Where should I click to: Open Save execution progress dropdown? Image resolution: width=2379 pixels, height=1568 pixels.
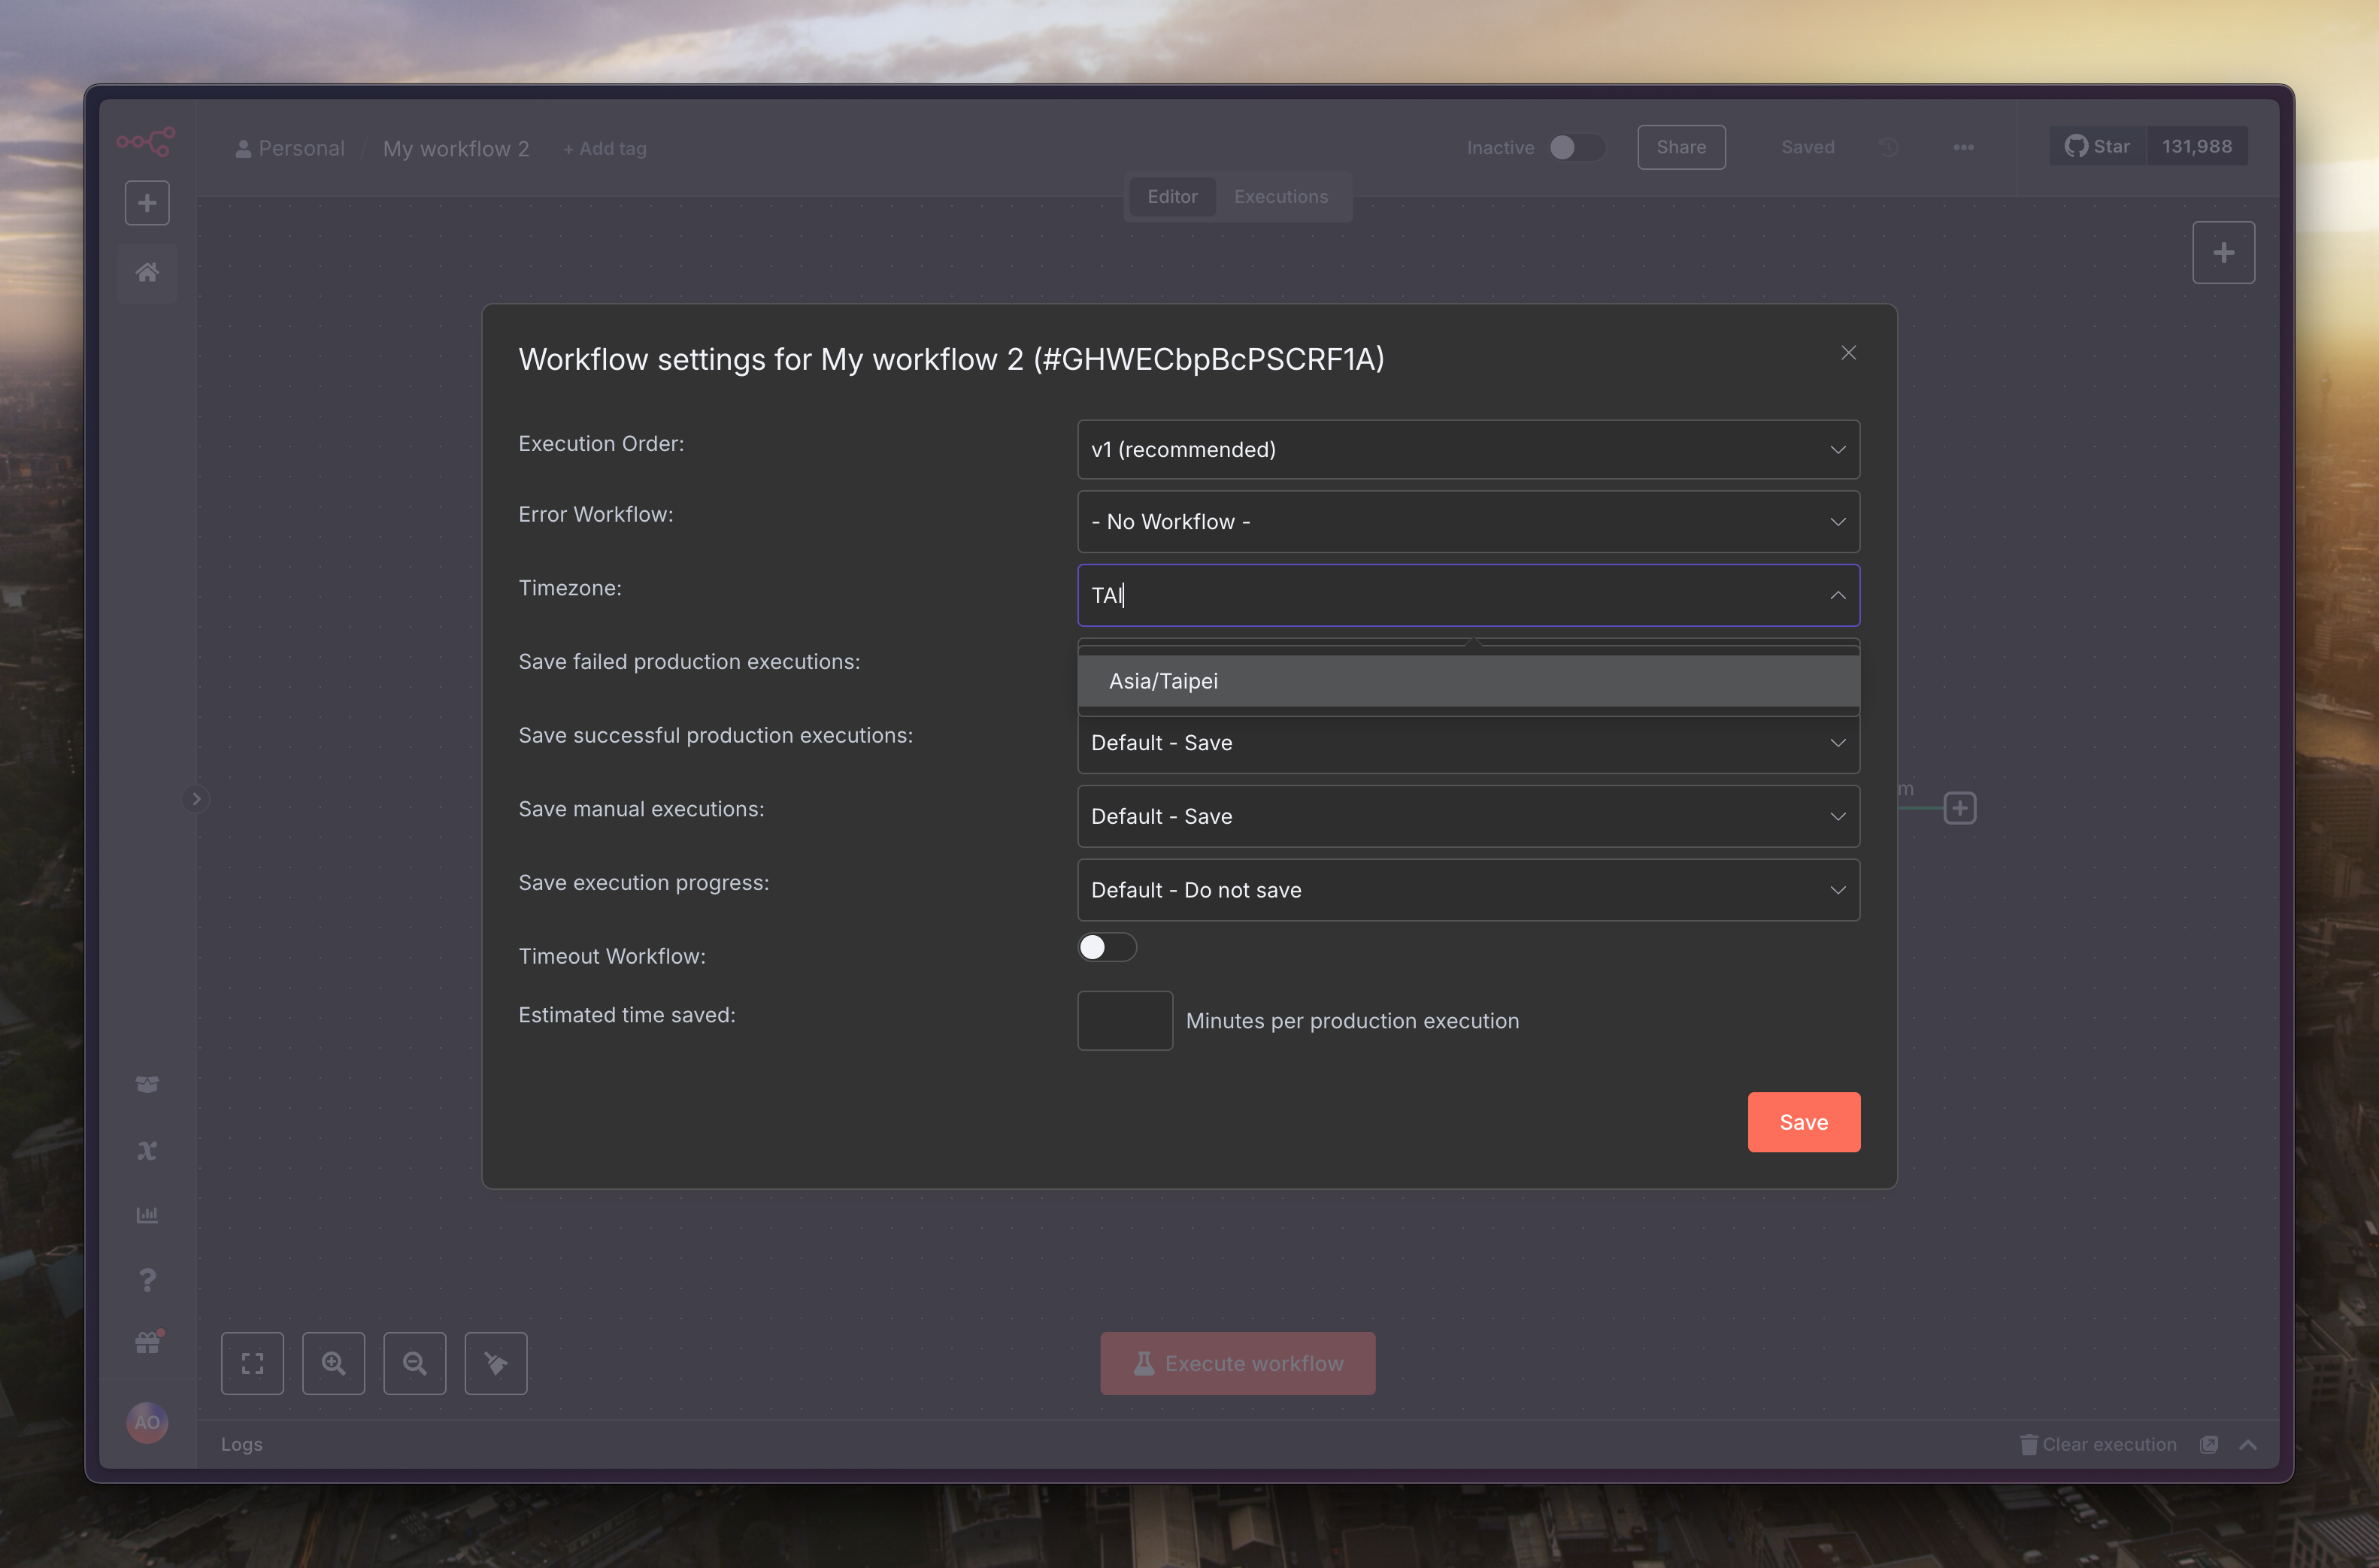[x=1467, y=889]
